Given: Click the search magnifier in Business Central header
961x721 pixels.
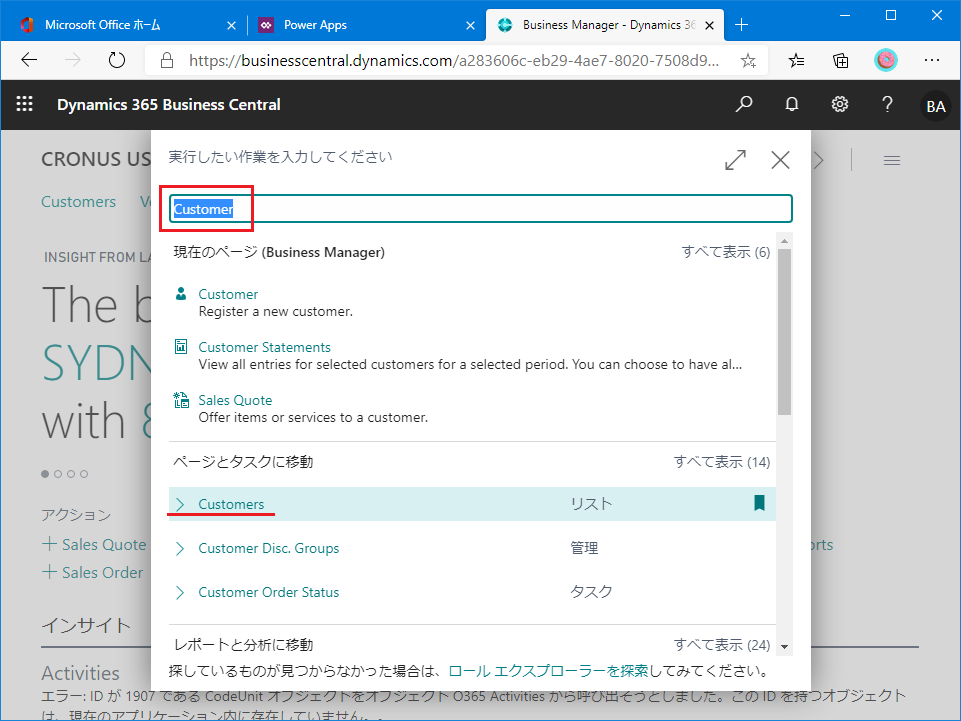Looking at the screenshot, I should (743, 104).
